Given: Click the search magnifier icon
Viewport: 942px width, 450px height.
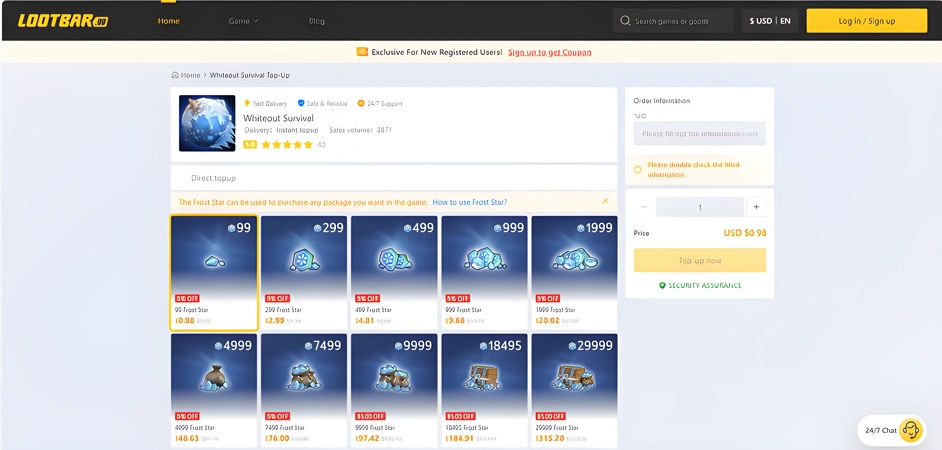Looking at the screenshot, I should point(625,21).
